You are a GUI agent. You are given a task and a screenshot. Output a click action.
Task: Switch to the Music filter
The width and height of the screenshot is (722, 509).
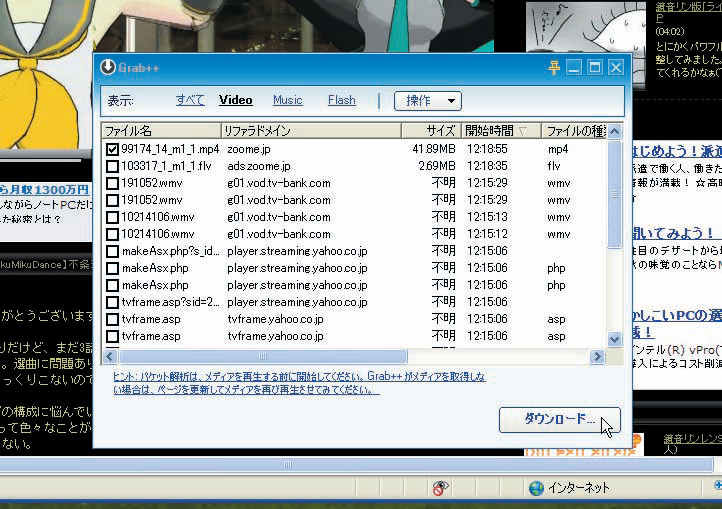point(287,100)
